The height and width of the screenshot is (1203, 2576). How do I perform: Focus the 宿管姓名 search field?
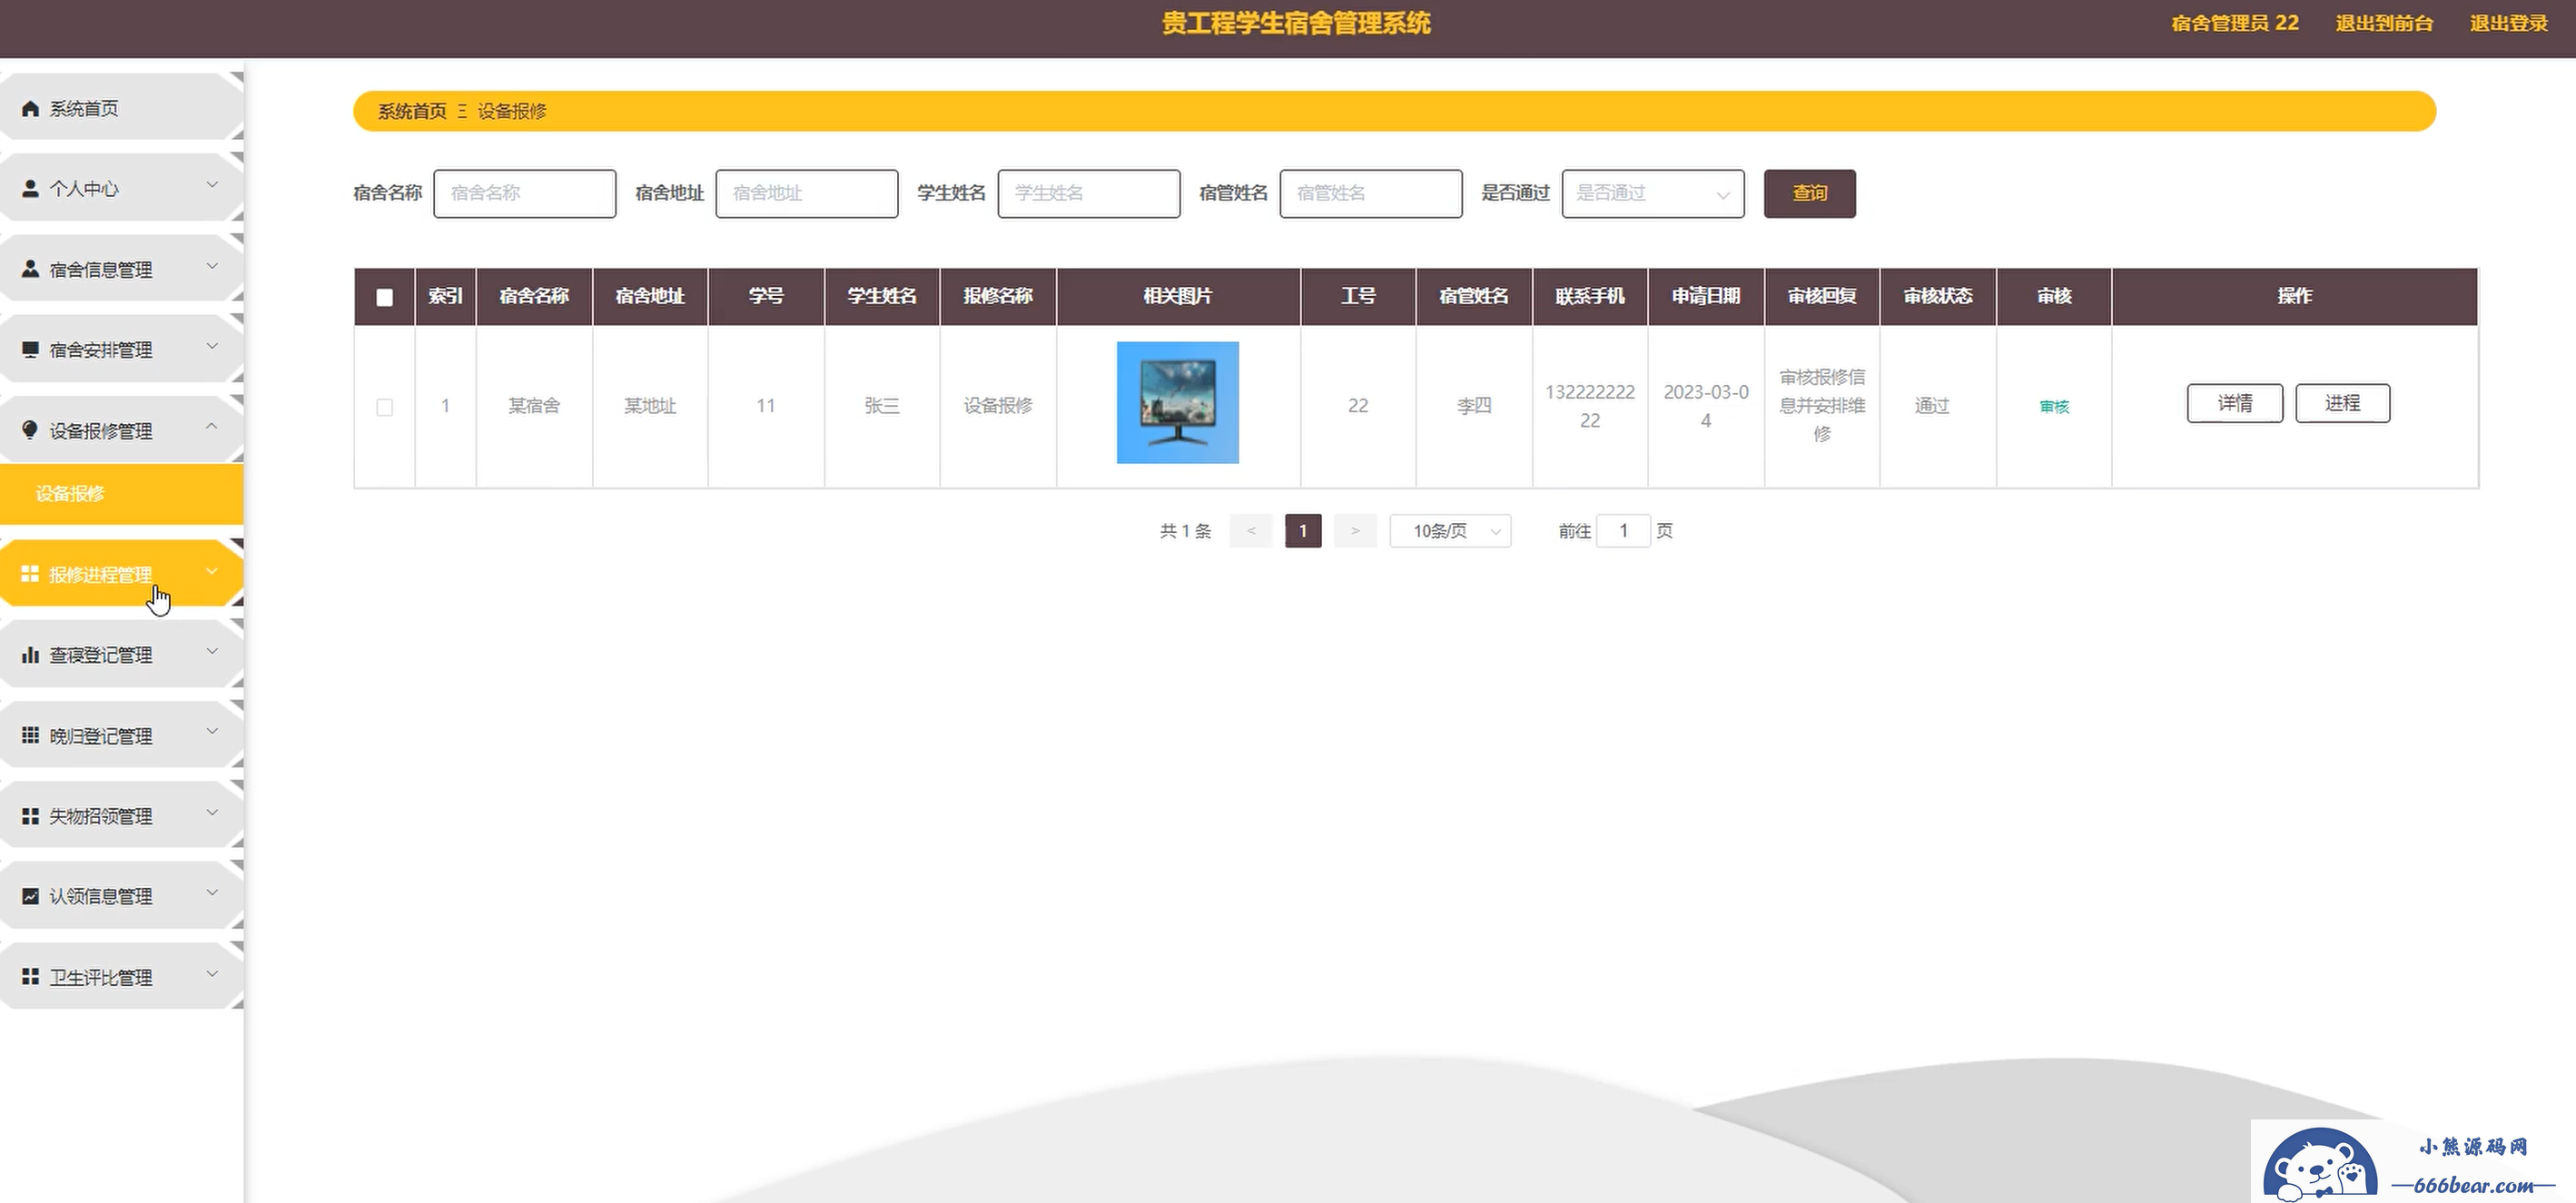[1370, 193]
